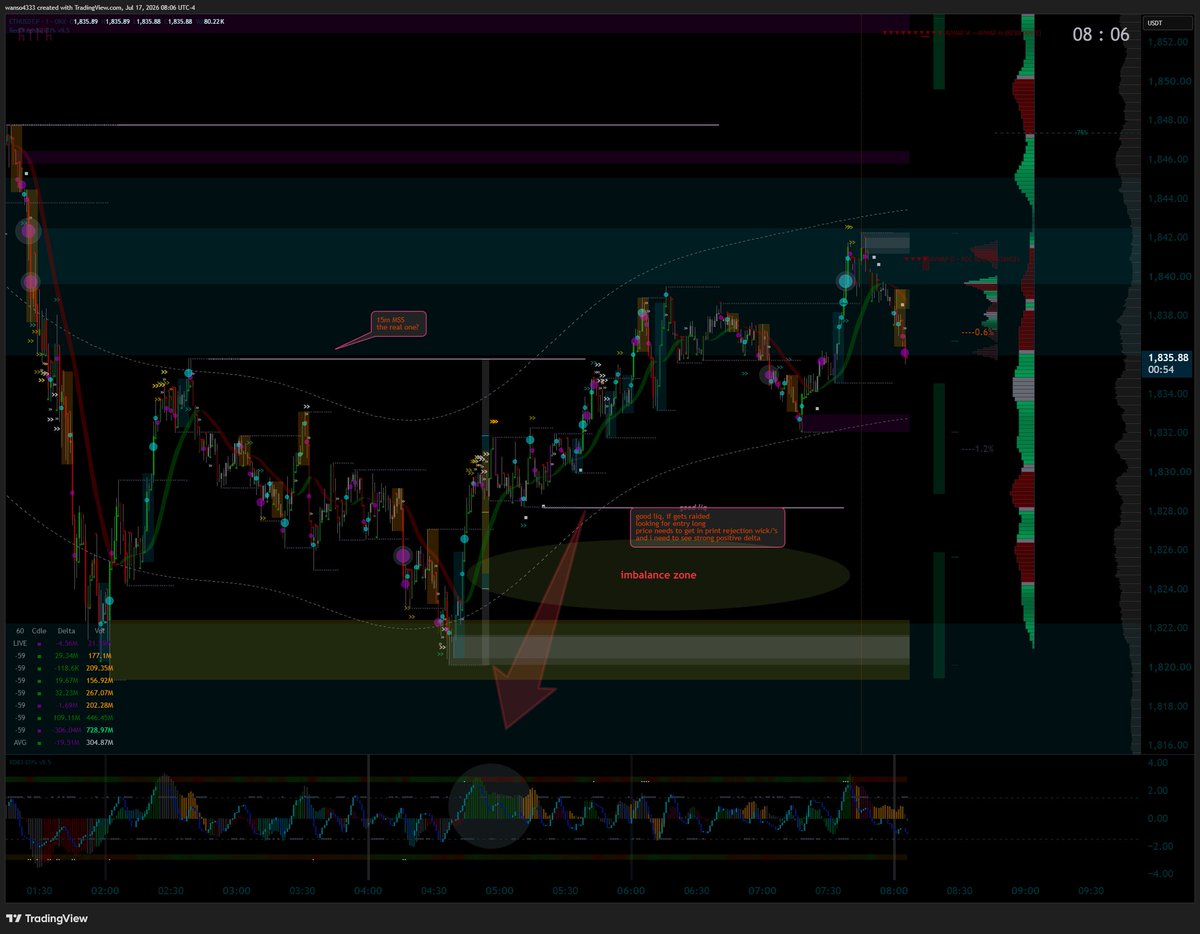The image size is (1200, 934).
Task: Click the 1,818.00 price scale label
Action: (1168, 706)
